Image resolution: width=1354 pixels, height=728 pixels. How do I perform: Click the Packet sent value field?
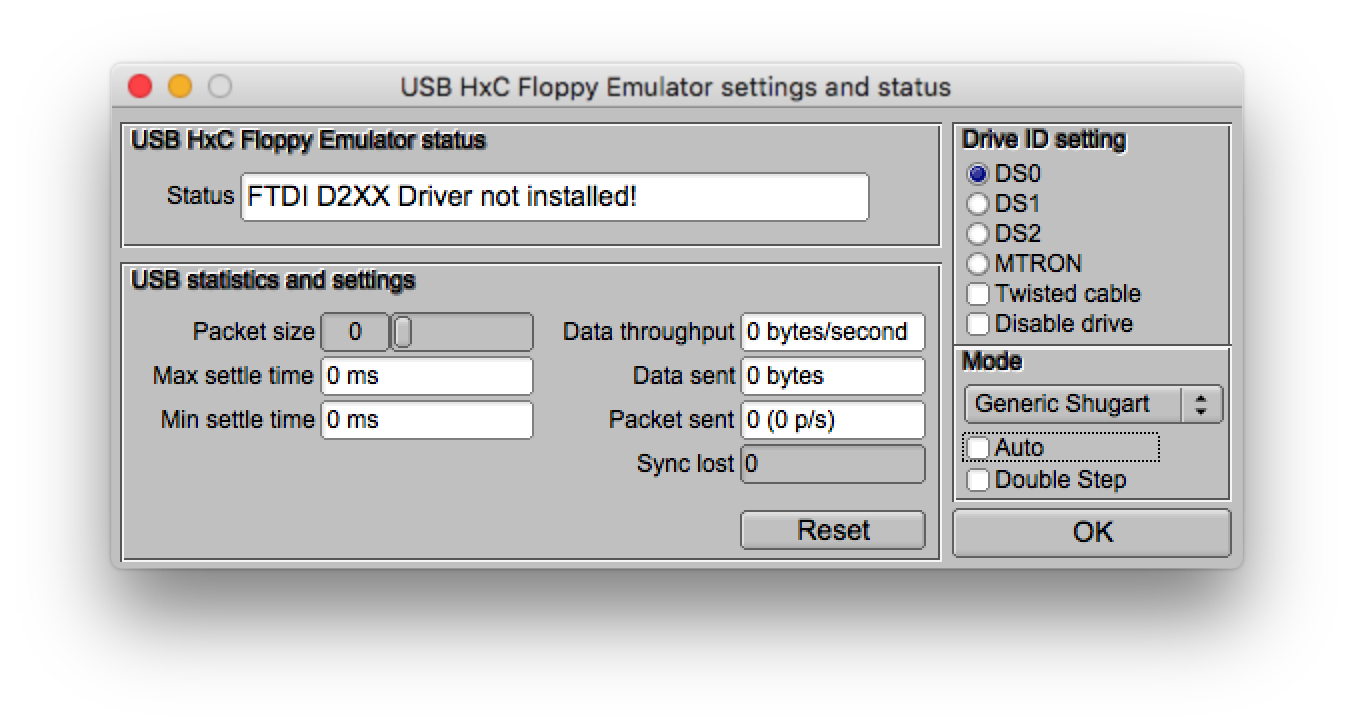click(833, 420)
